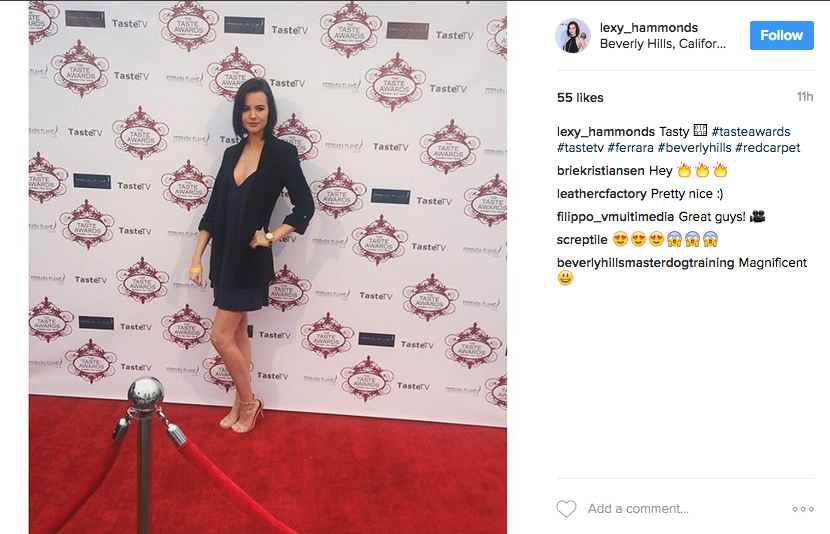
Task: Open the 55 likes list
Action: (x=580, y=97)
